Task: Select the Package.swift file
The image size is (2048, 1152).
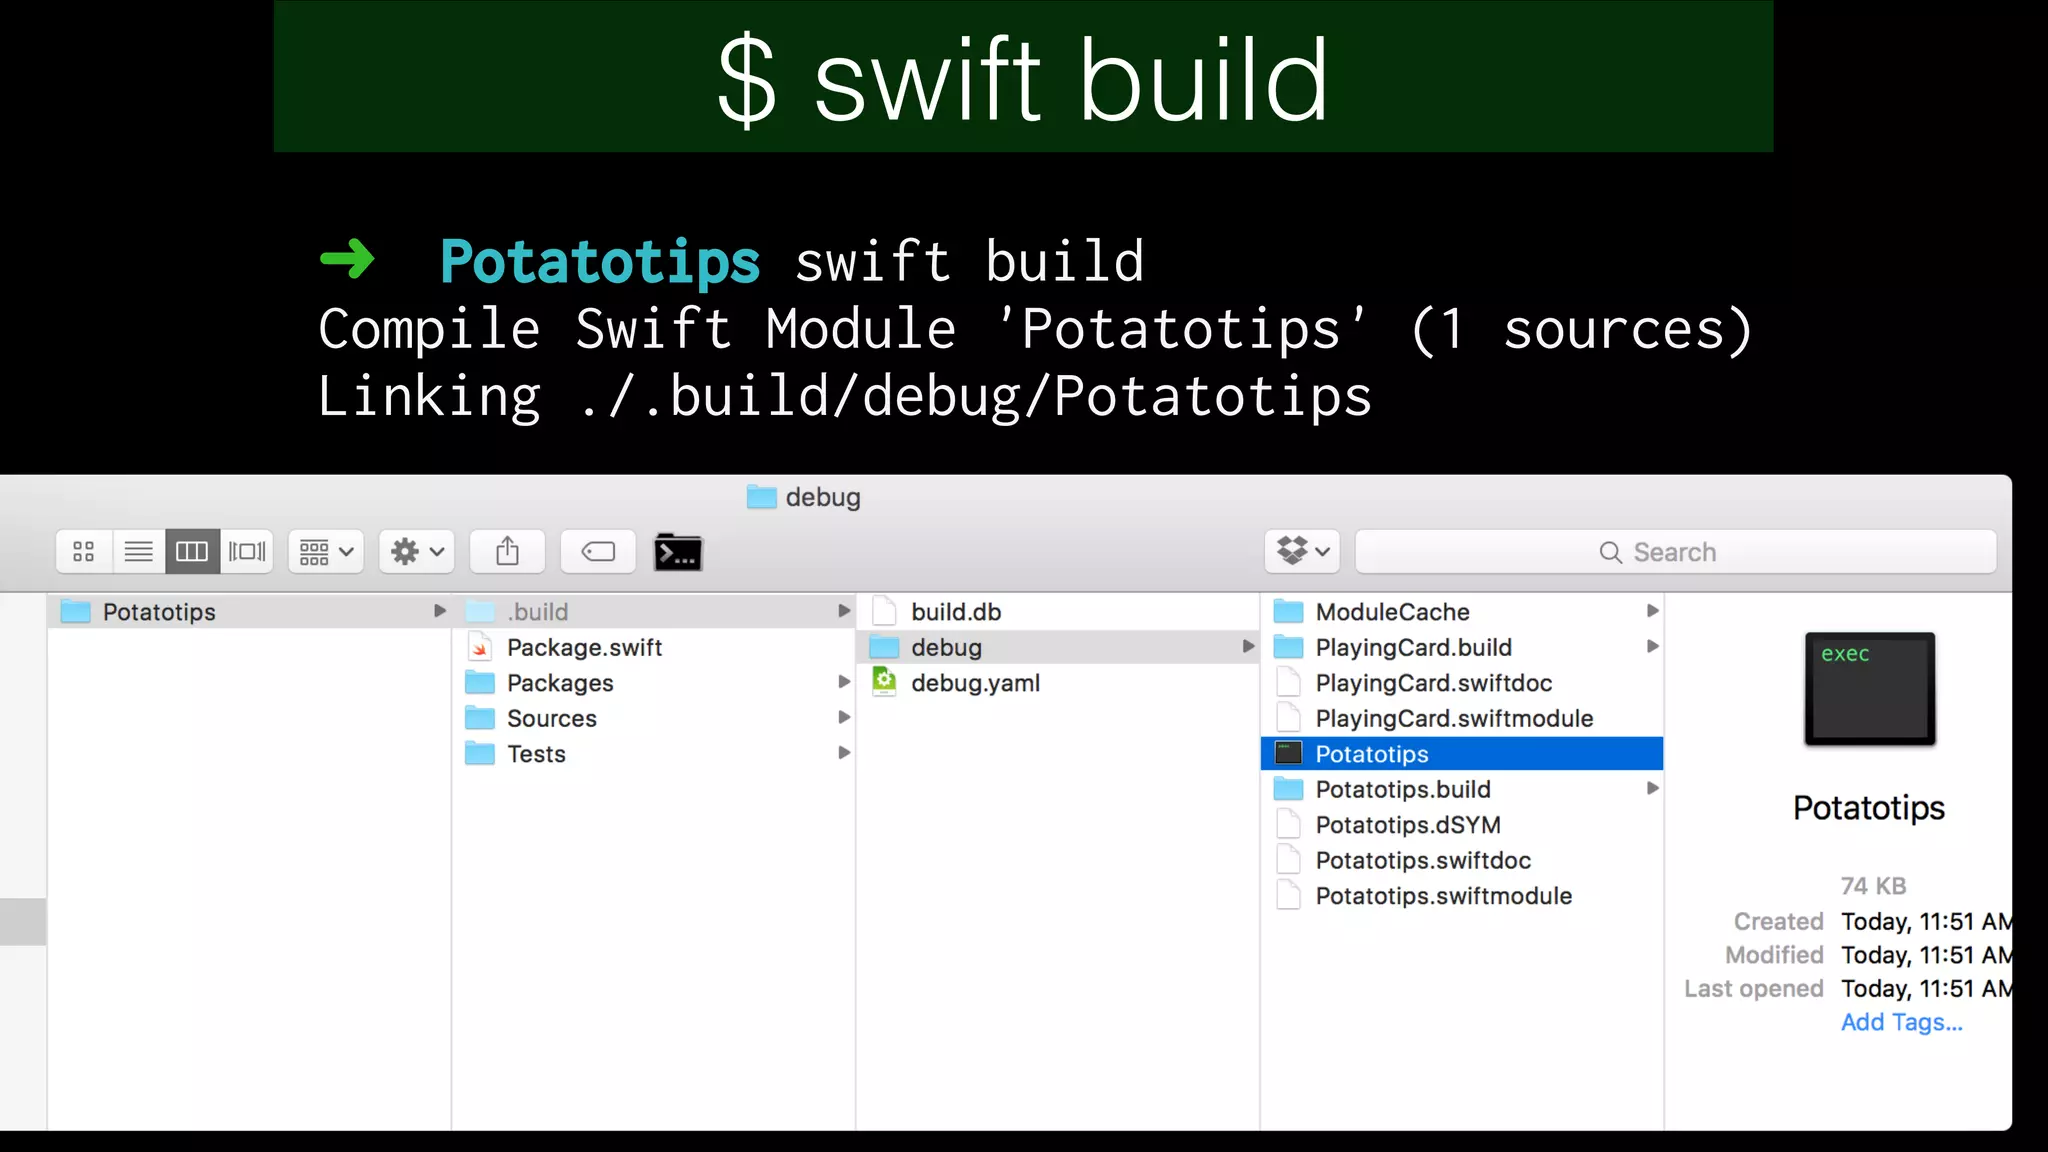Action: click(654, 647)
